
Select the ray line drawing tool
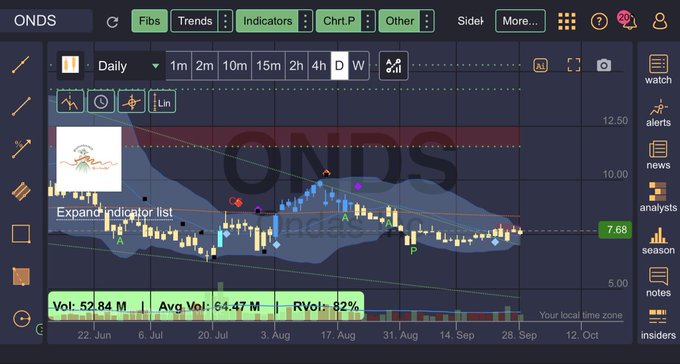21,106
